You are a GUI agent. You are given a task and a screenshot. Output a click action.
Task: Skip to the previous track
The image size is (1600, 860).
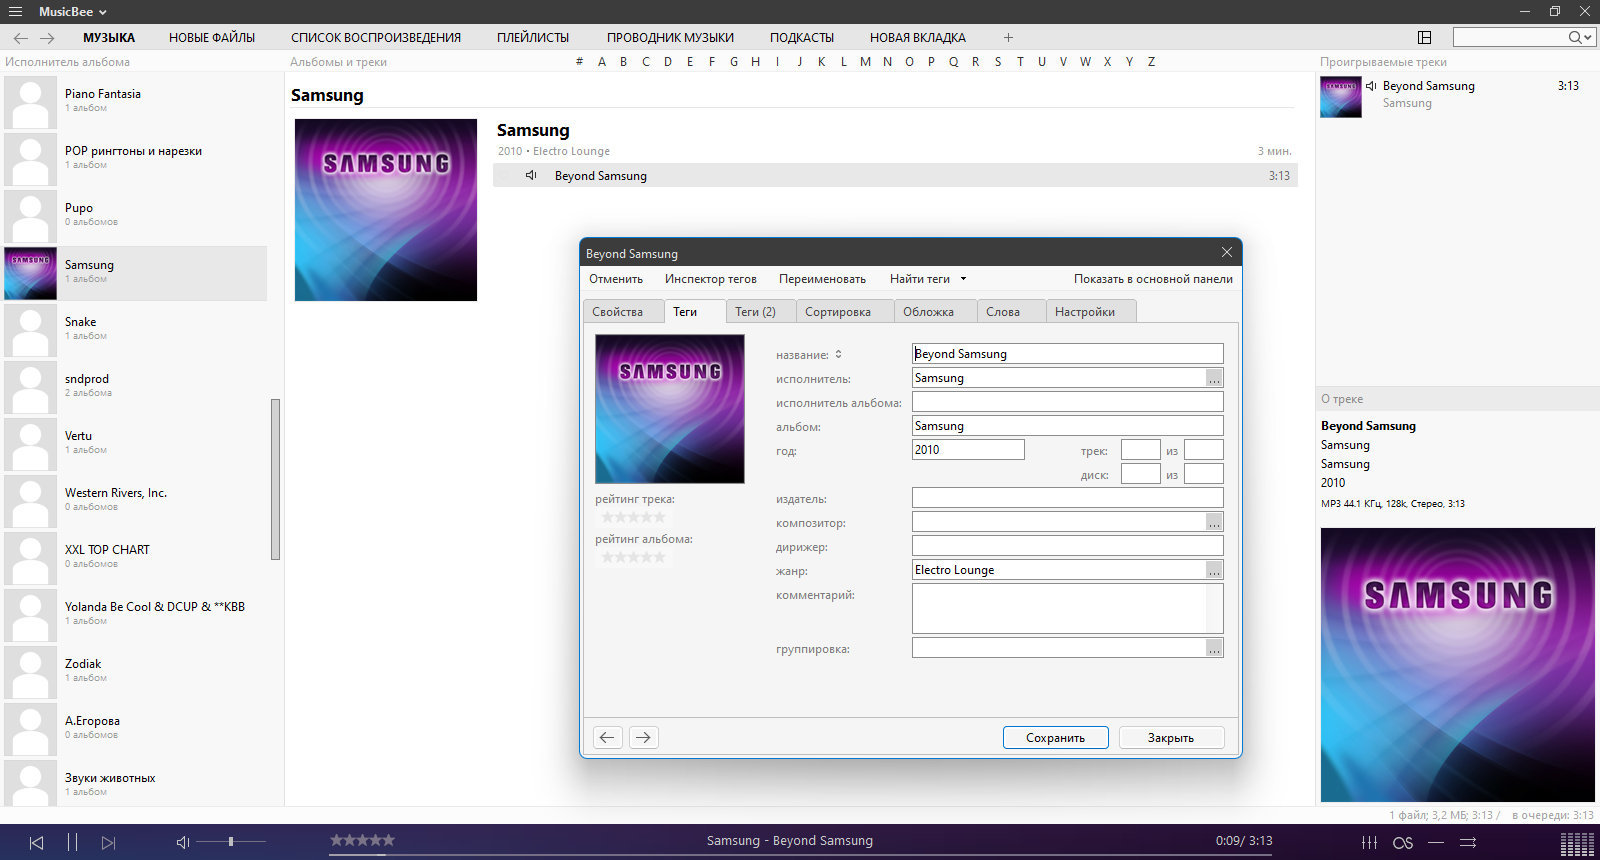click(36, 842)
